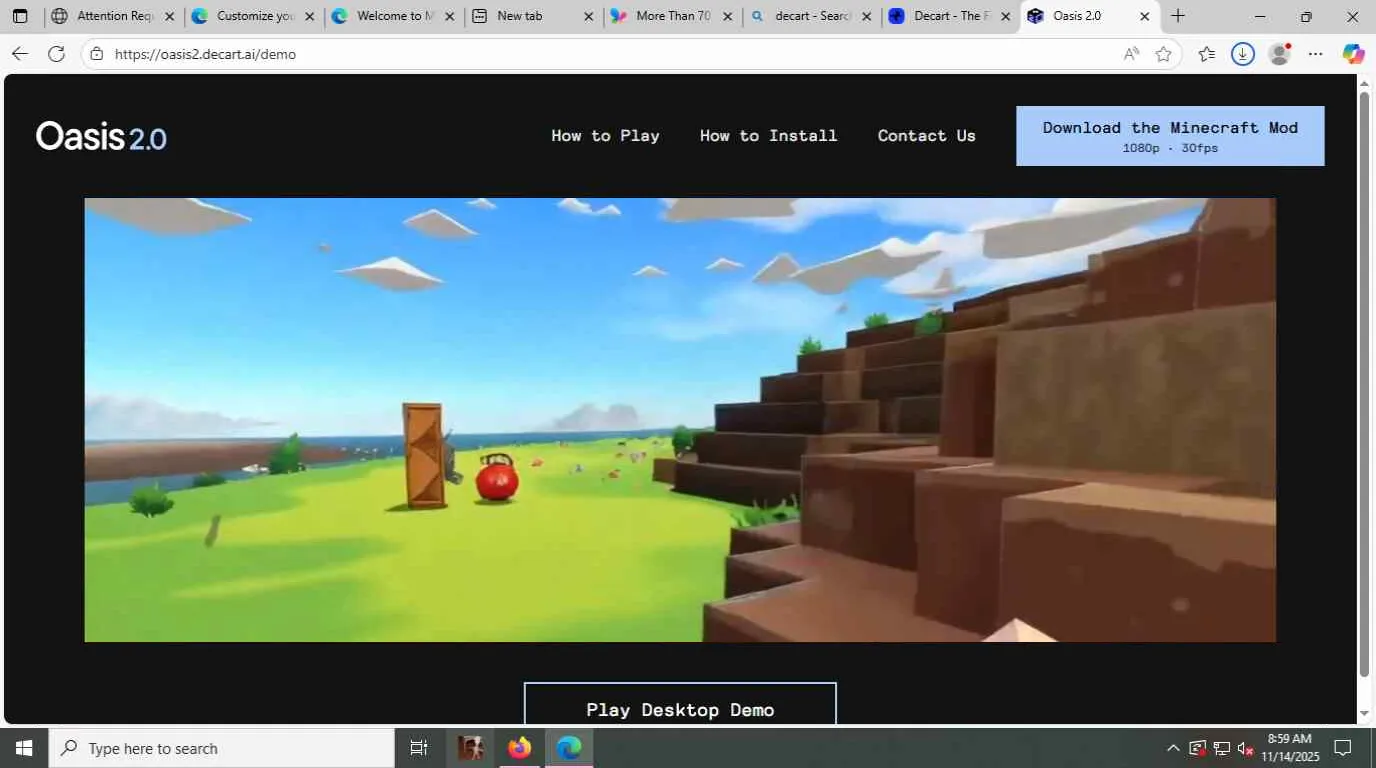Close the decart Search tab
Screen dimensions: 1376x768
coord(867,16)
